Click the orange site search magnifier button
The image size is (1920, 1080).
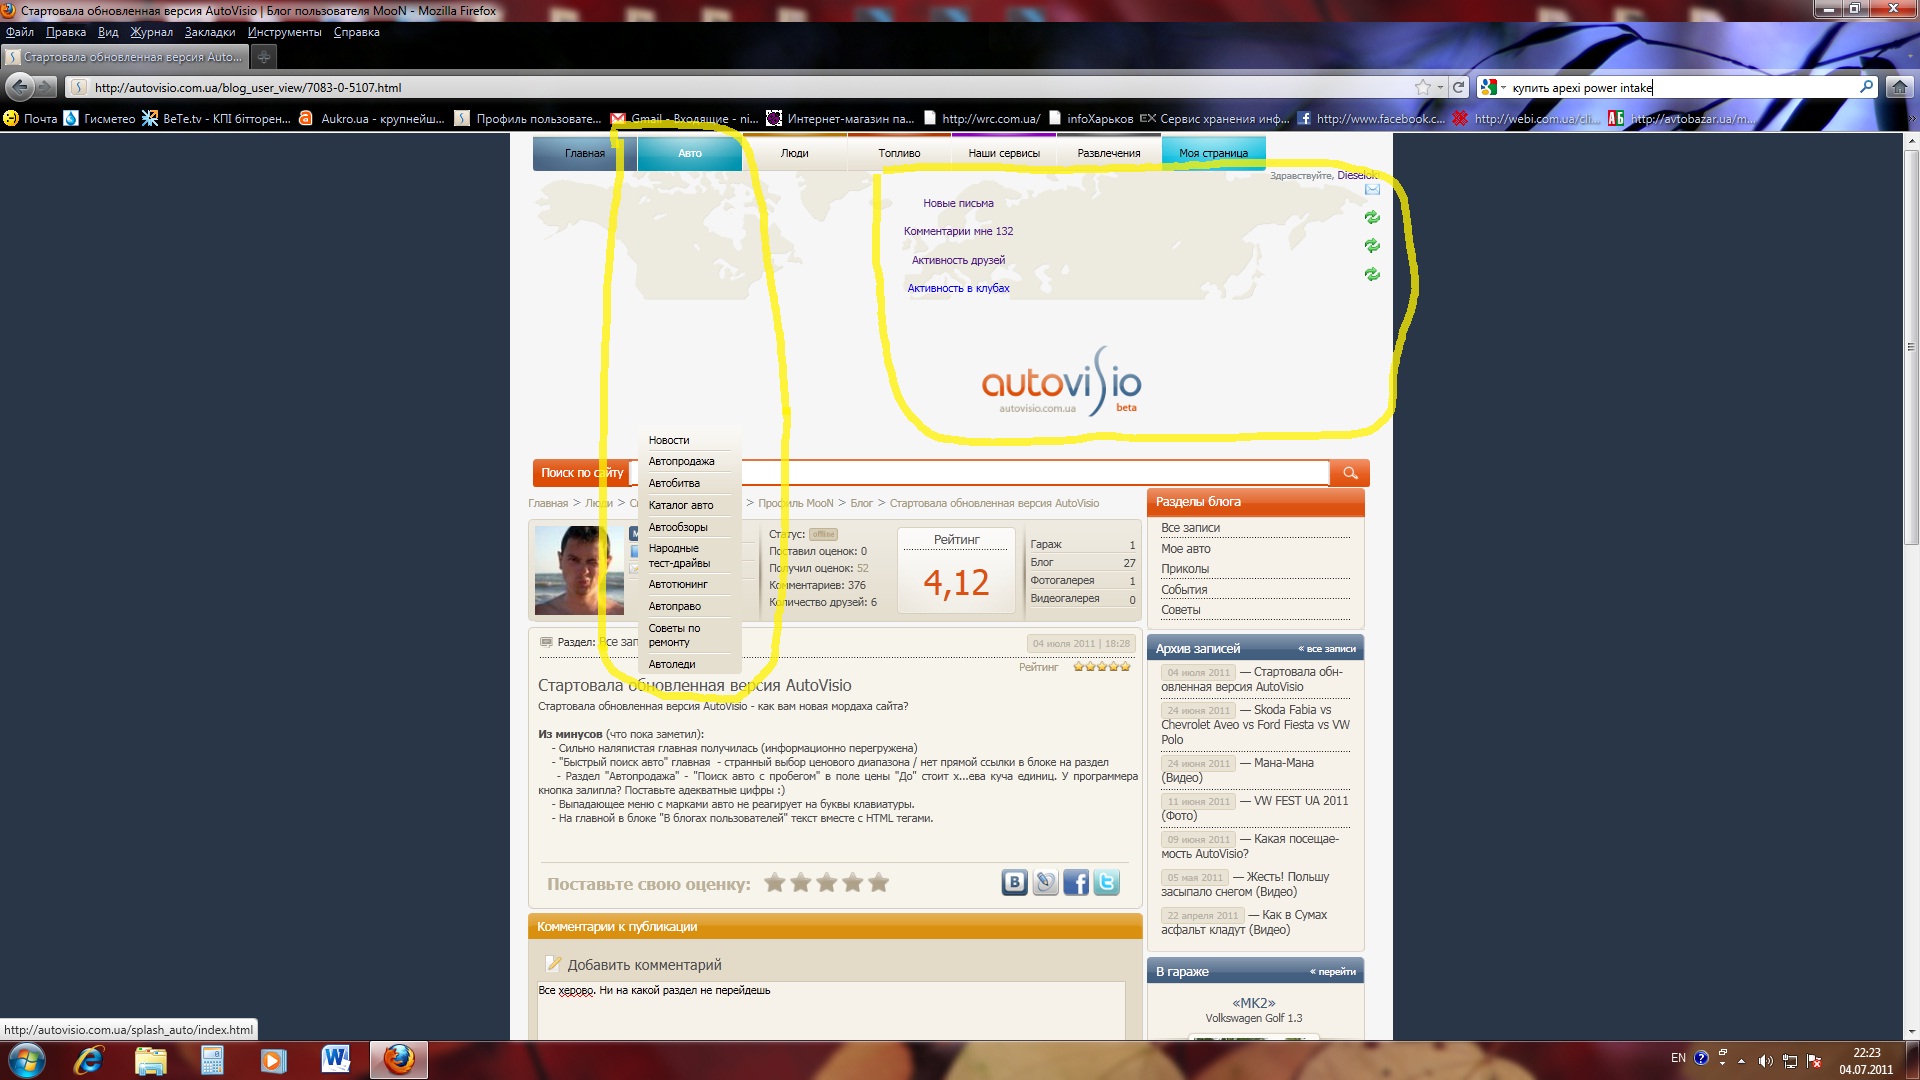1349,473
